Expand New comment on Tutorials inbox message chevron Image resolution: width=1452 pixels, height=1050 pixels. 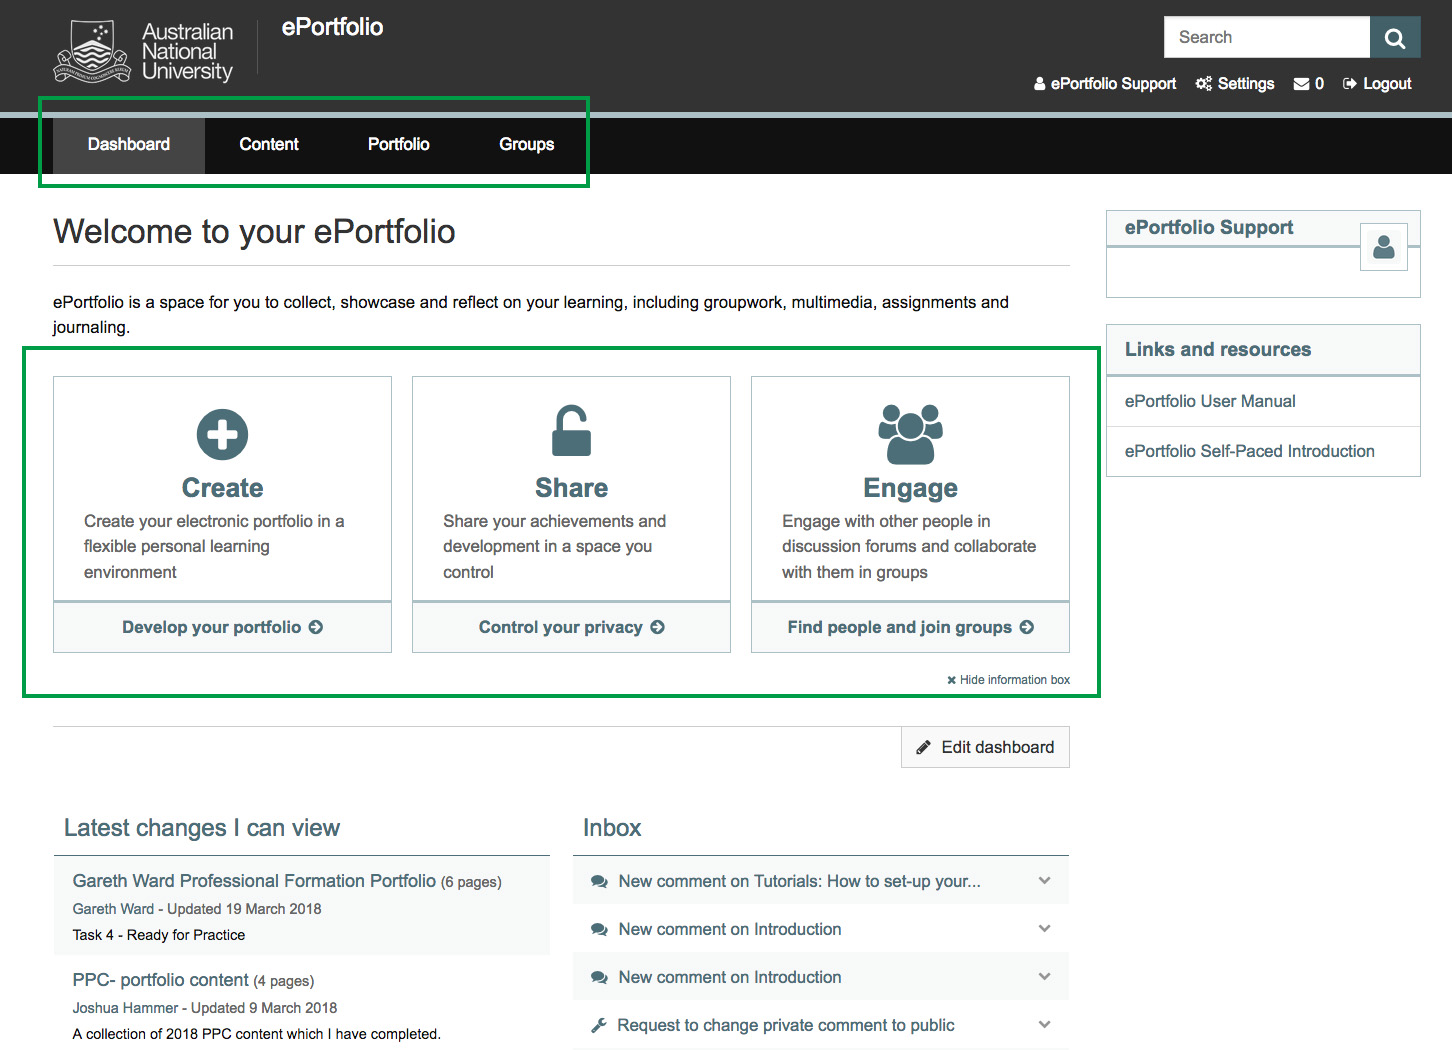[x=1044, y=881]
